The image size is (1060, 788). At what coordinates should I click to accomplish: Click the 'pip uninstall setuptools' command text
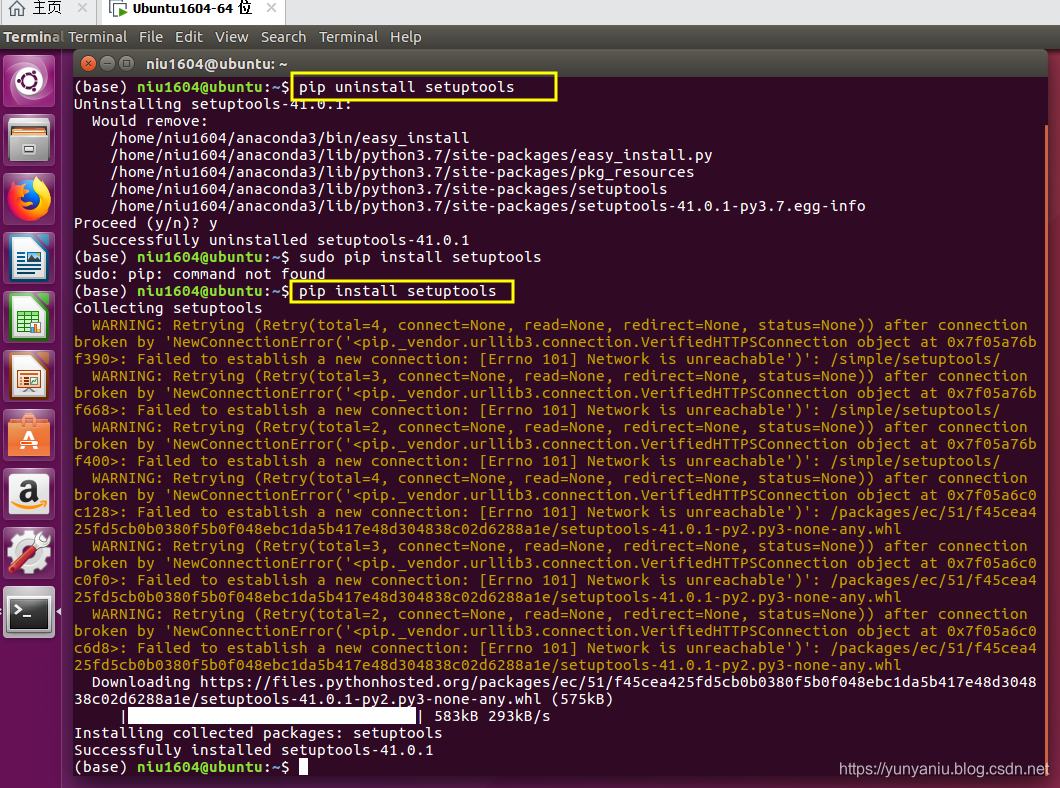[406, 87]
